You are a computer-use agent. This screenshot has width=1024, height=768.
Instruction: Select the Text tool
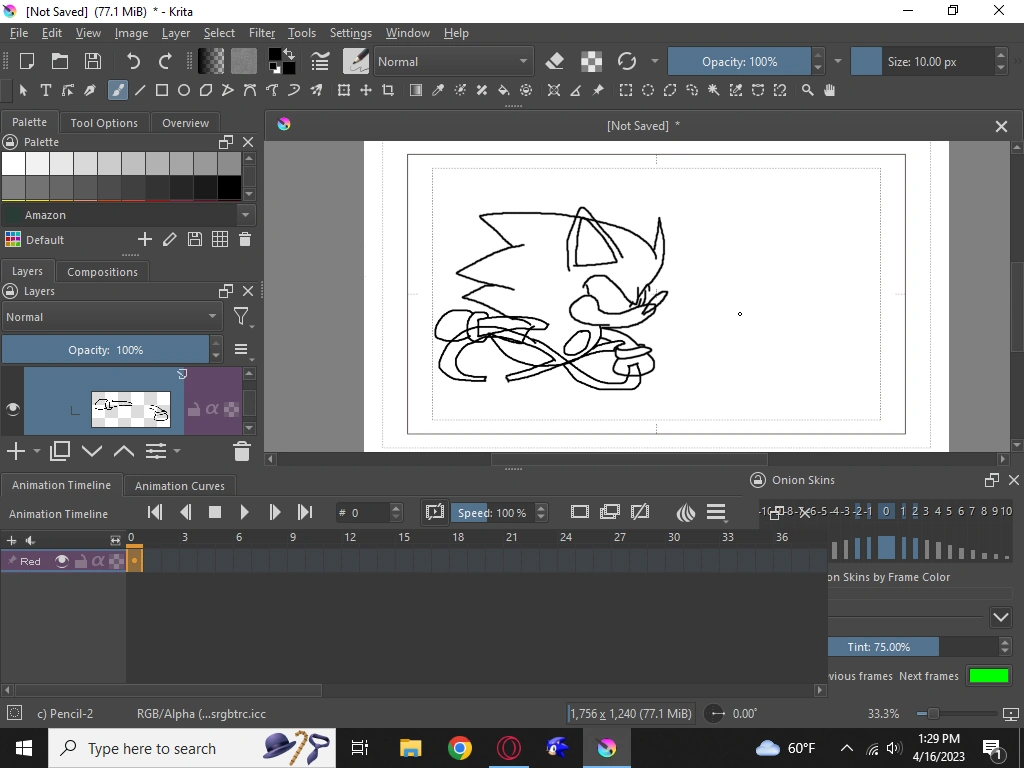coord(46,90)
